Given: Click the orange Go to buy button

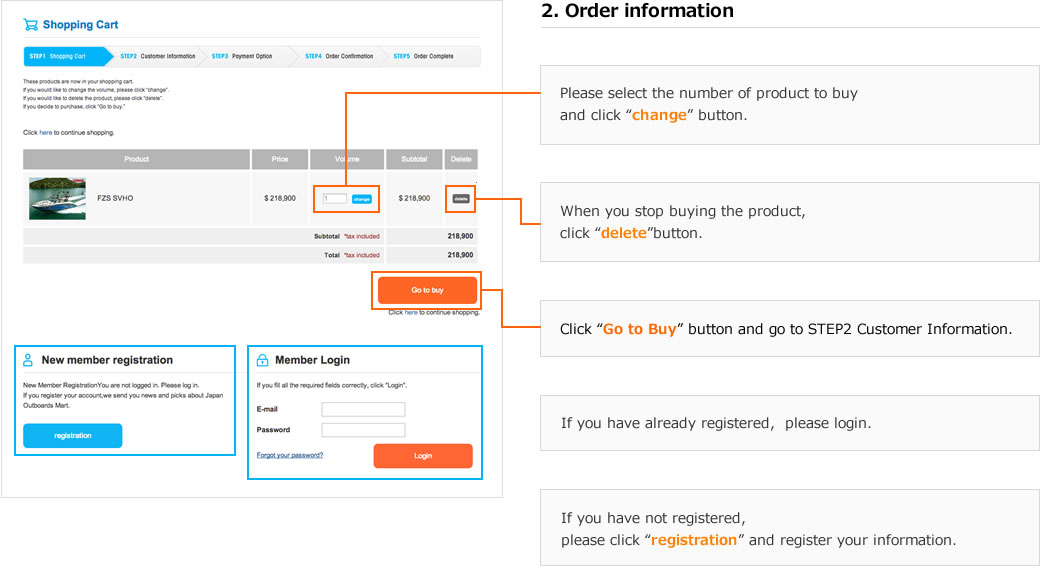Looking at the screenshot, I should click(x=427, y=290).
